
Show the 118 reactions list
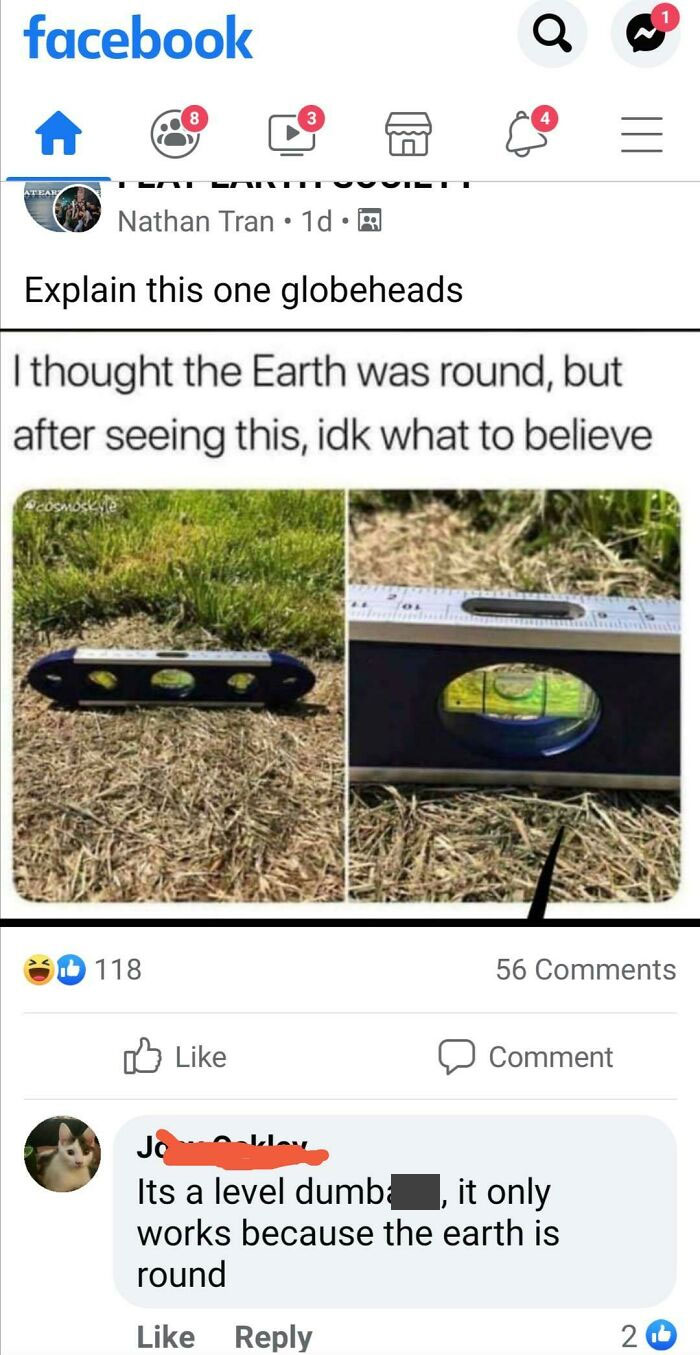(x=84, y=969)
